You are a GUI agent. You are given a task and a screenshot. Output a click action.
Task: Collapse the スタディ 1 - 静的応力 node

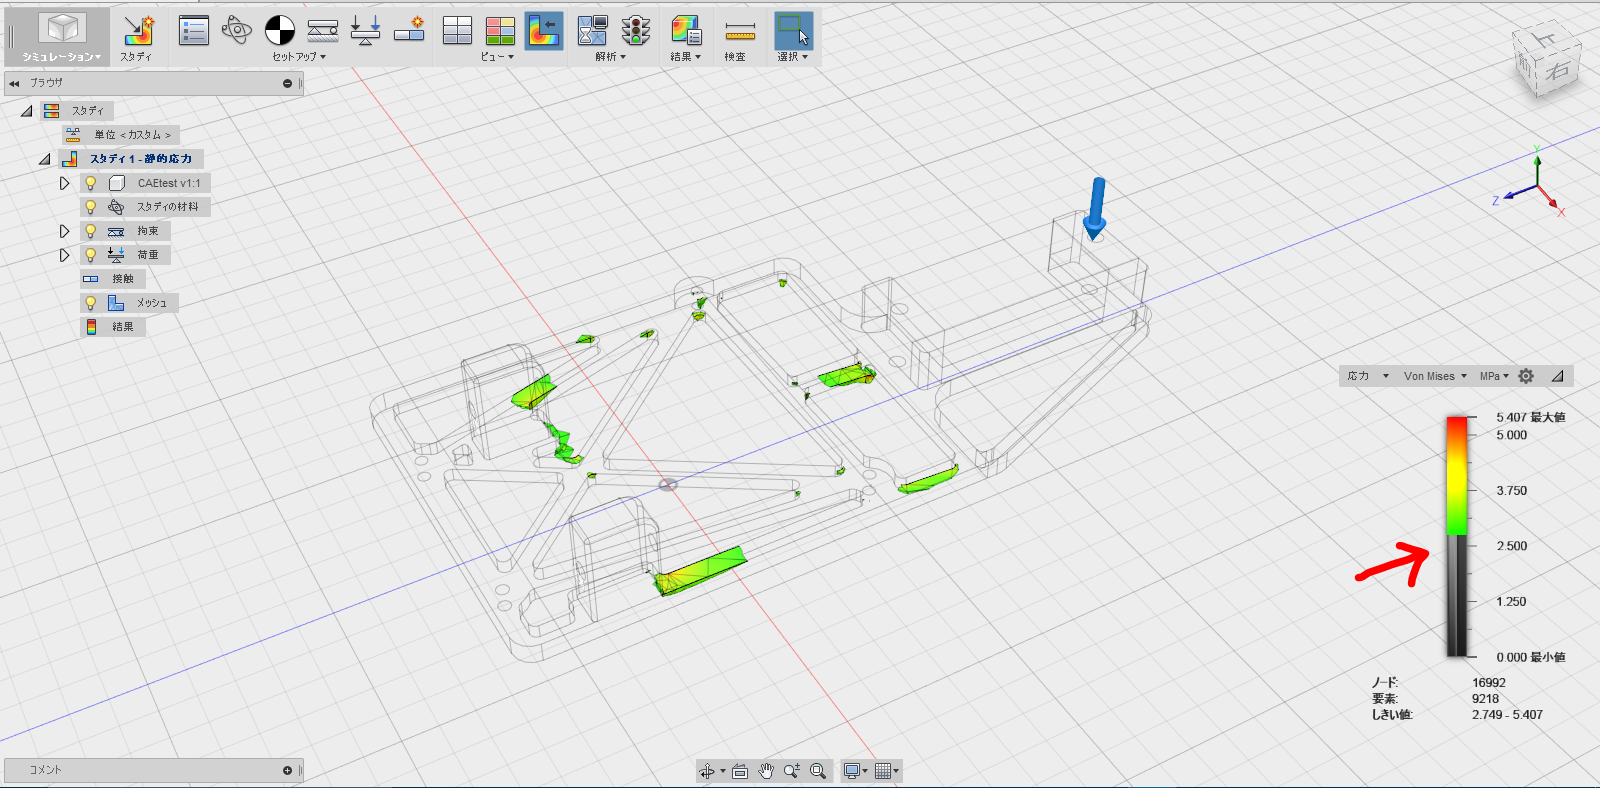pyautogui.click(x=45, y=159)
